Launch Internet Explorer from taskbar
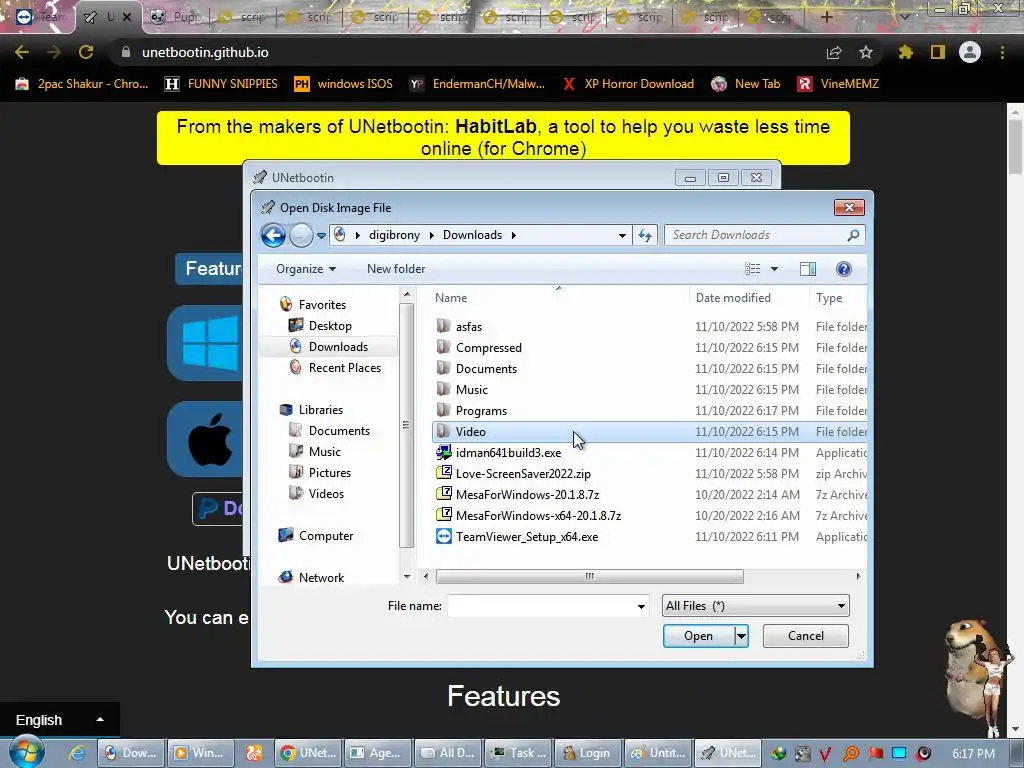This screenshot has width=1024, height=768. pos(77,753)
